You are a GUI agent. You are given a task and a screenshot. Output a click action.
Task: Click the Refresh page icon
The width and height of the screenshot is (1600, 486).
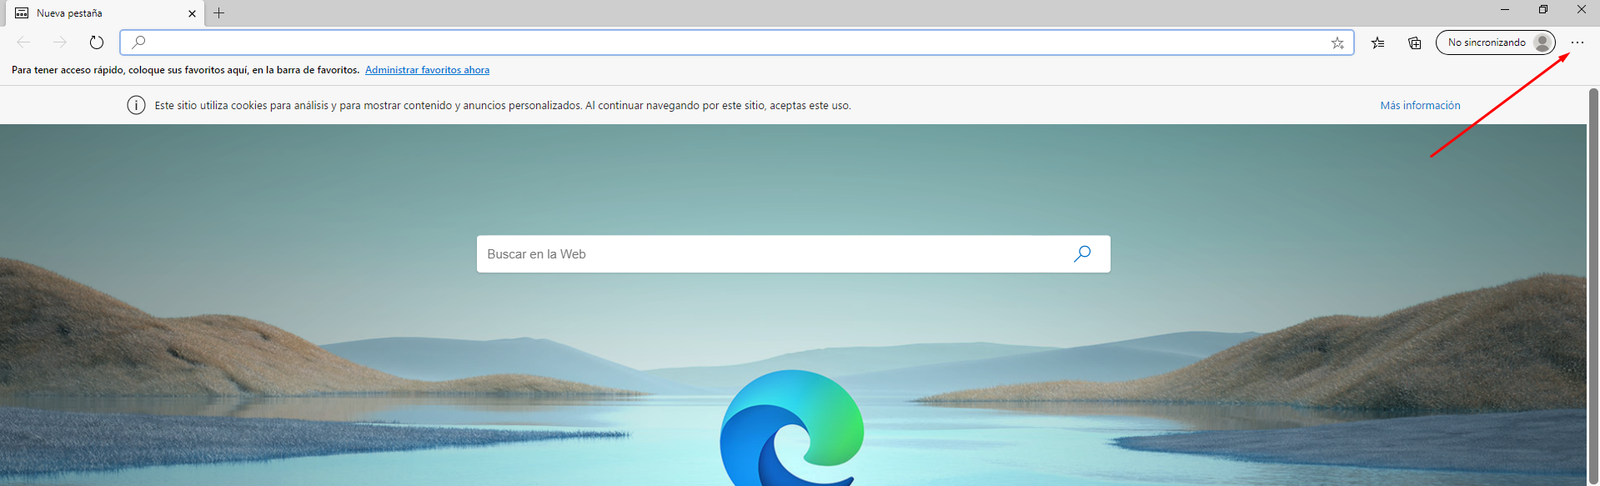point(96,42)
